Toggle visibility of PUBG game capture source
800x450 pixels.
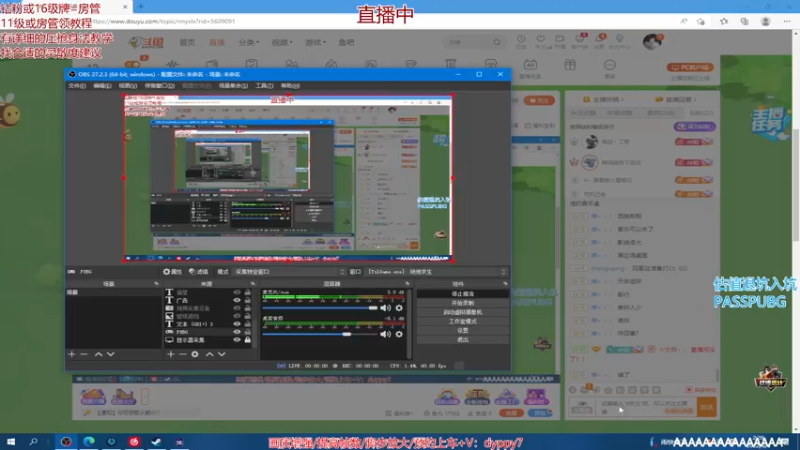coord(237,332)
